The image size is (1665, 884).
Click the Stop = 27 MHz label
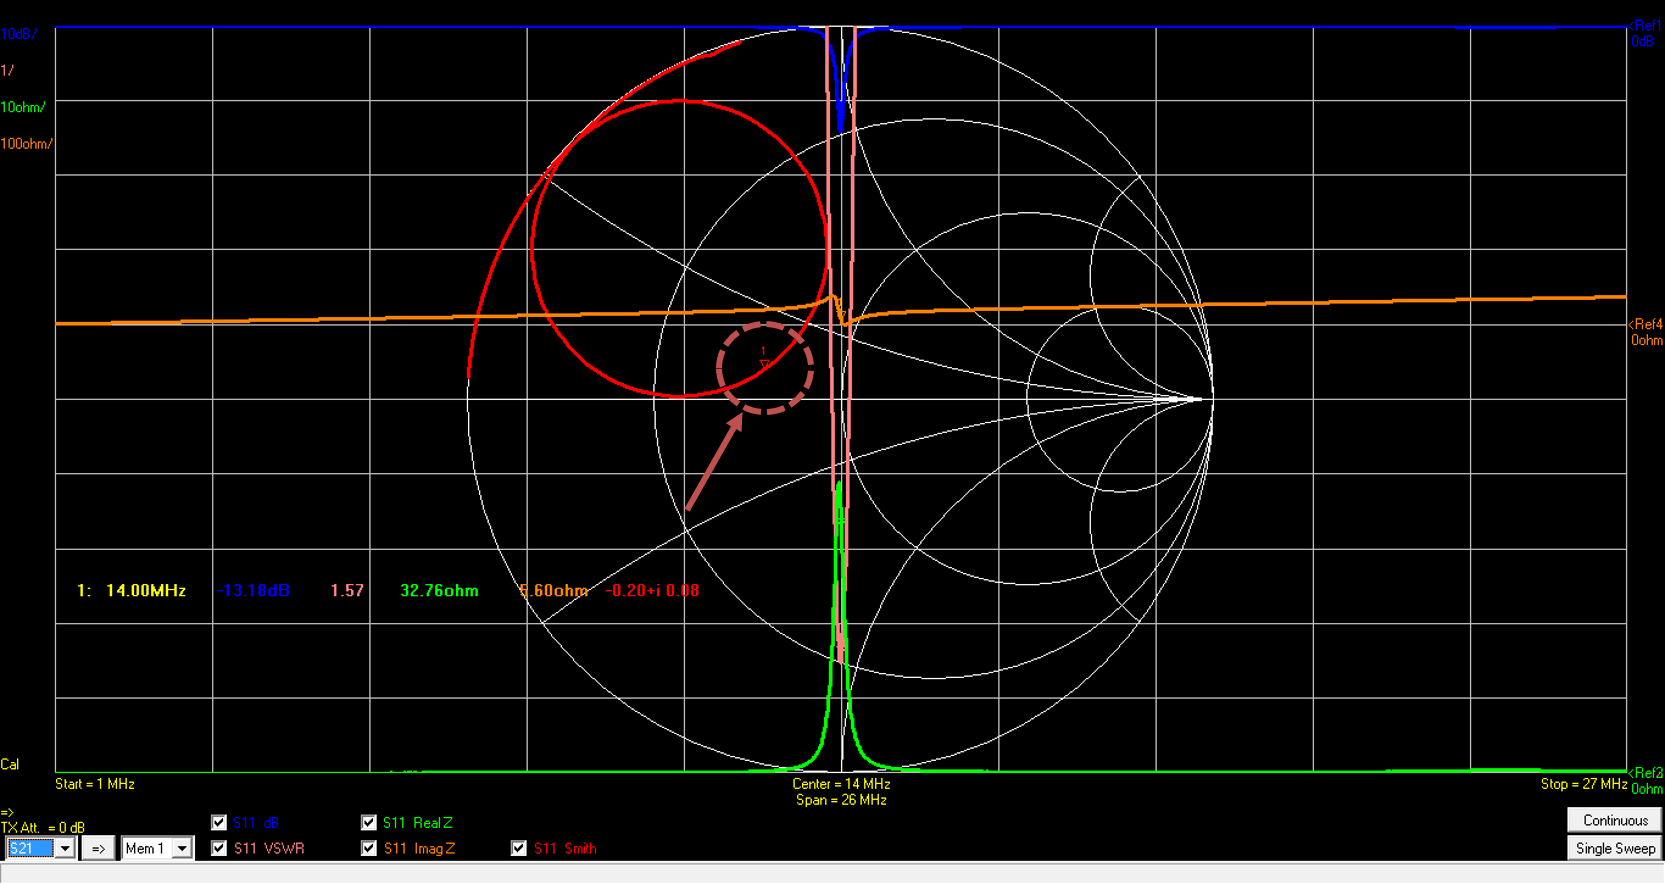click(x=1584, y=784)
